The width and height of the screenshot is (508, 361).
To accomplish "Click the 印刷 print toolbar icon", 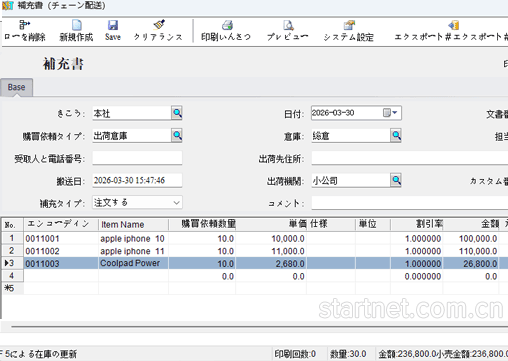I will 227,25.
